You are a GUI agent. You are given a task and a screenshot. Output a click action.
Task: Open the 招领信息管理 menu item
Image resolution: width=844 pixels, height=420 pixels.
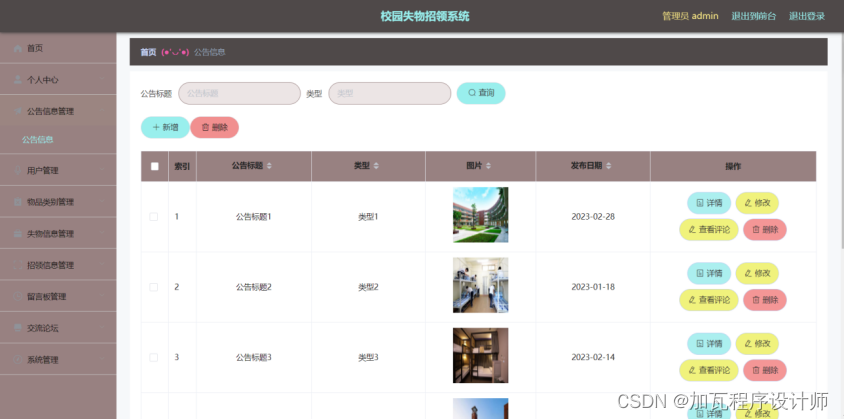(58, 265)
